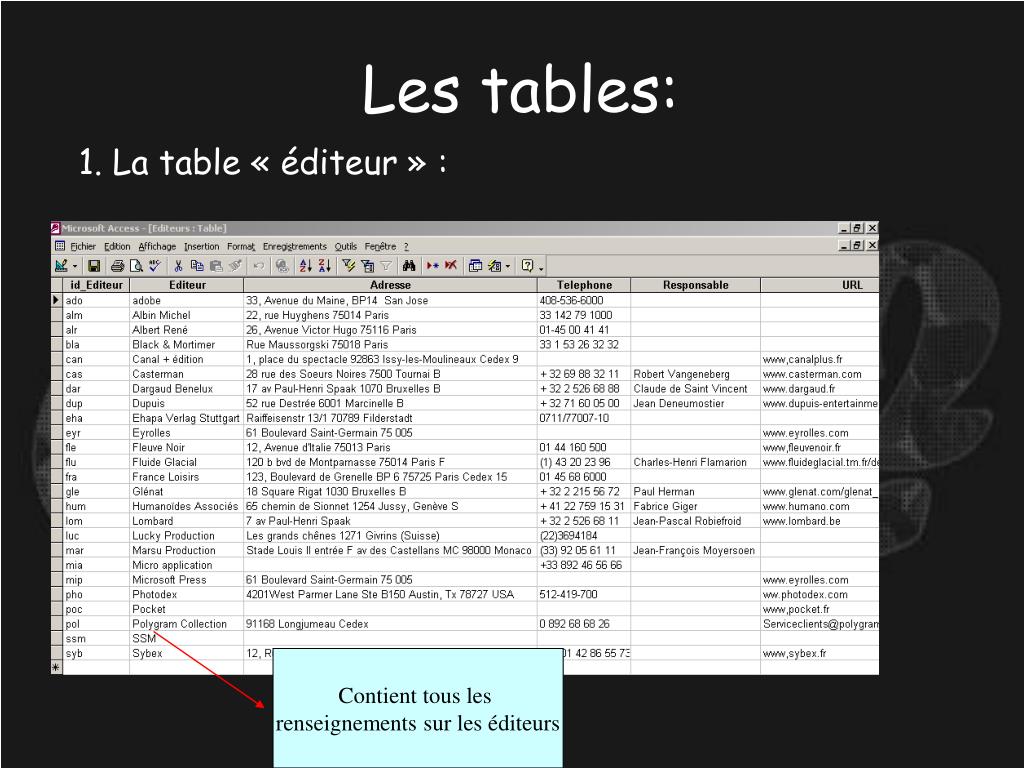Save the table with the floppy disk icon
1024x768 pixels.
click(94, 266)
